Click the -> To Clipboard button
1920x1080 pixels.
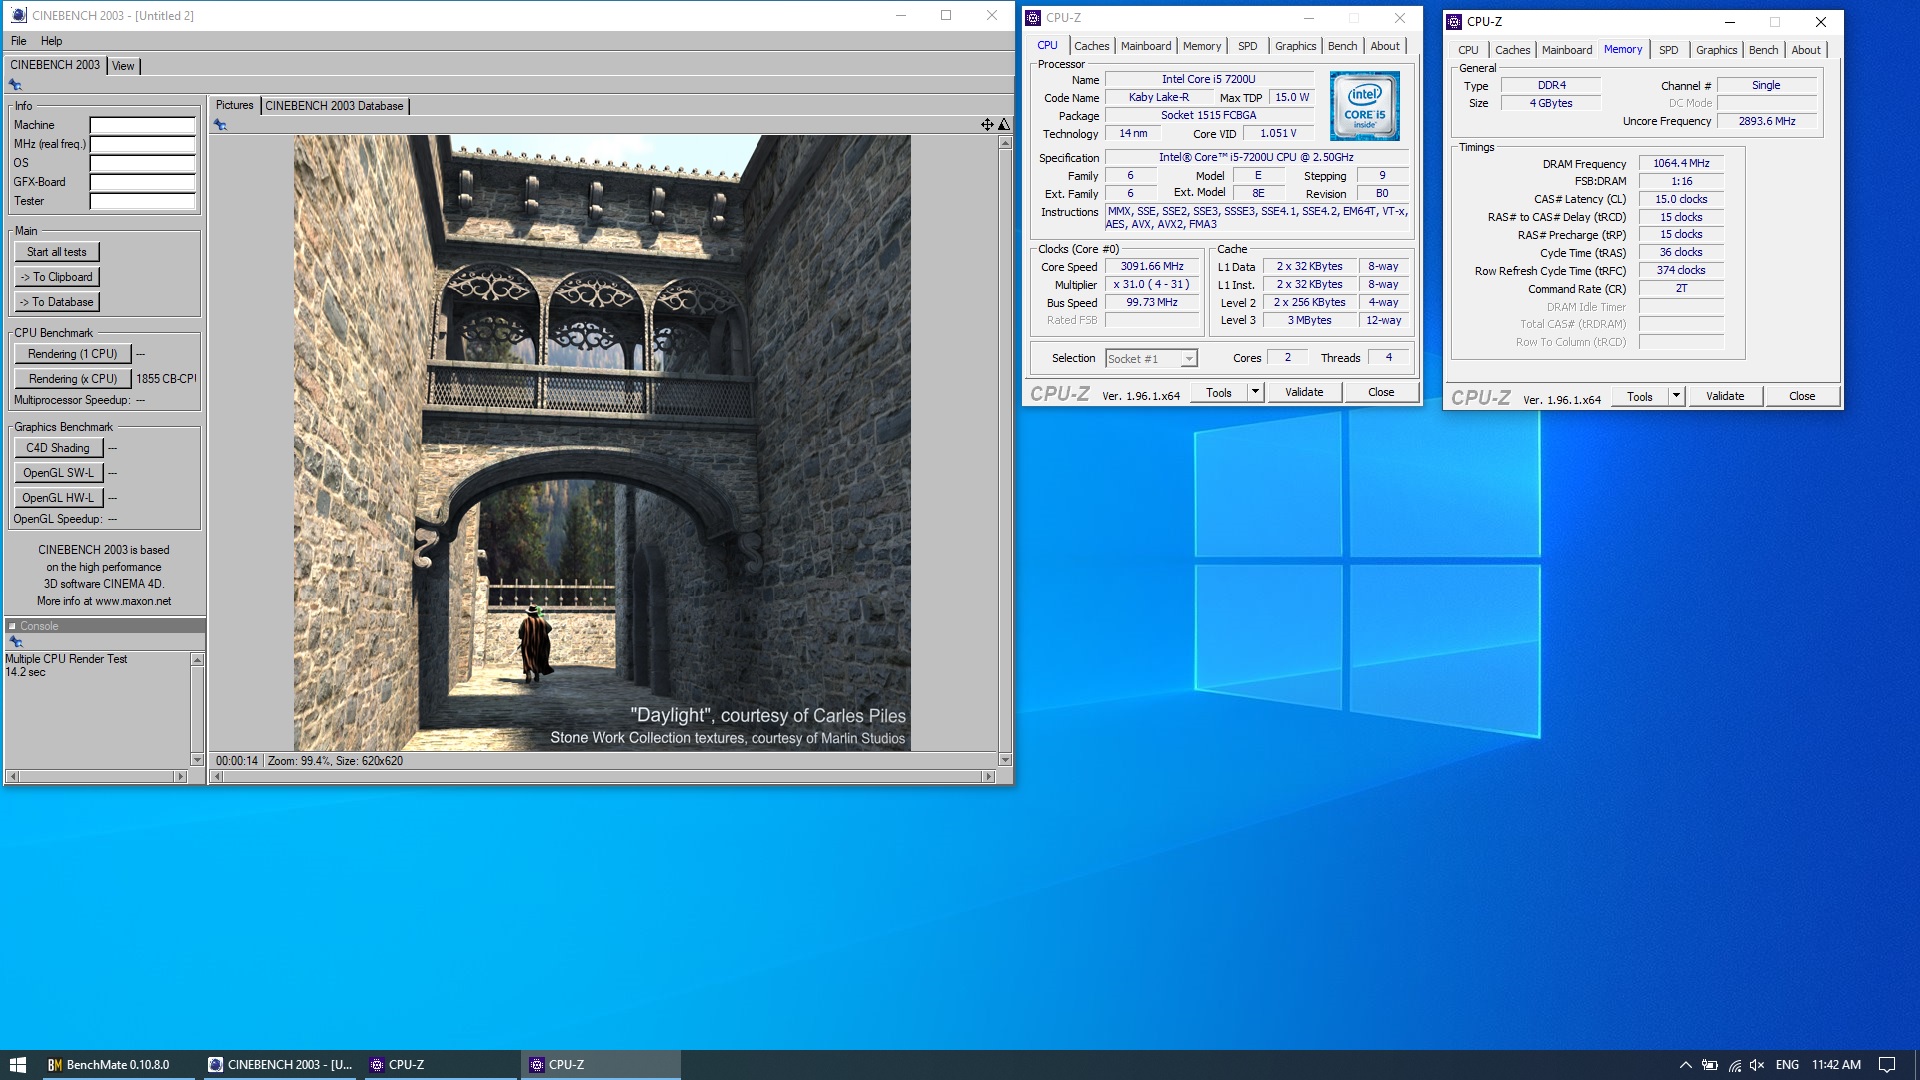[57, 277]
